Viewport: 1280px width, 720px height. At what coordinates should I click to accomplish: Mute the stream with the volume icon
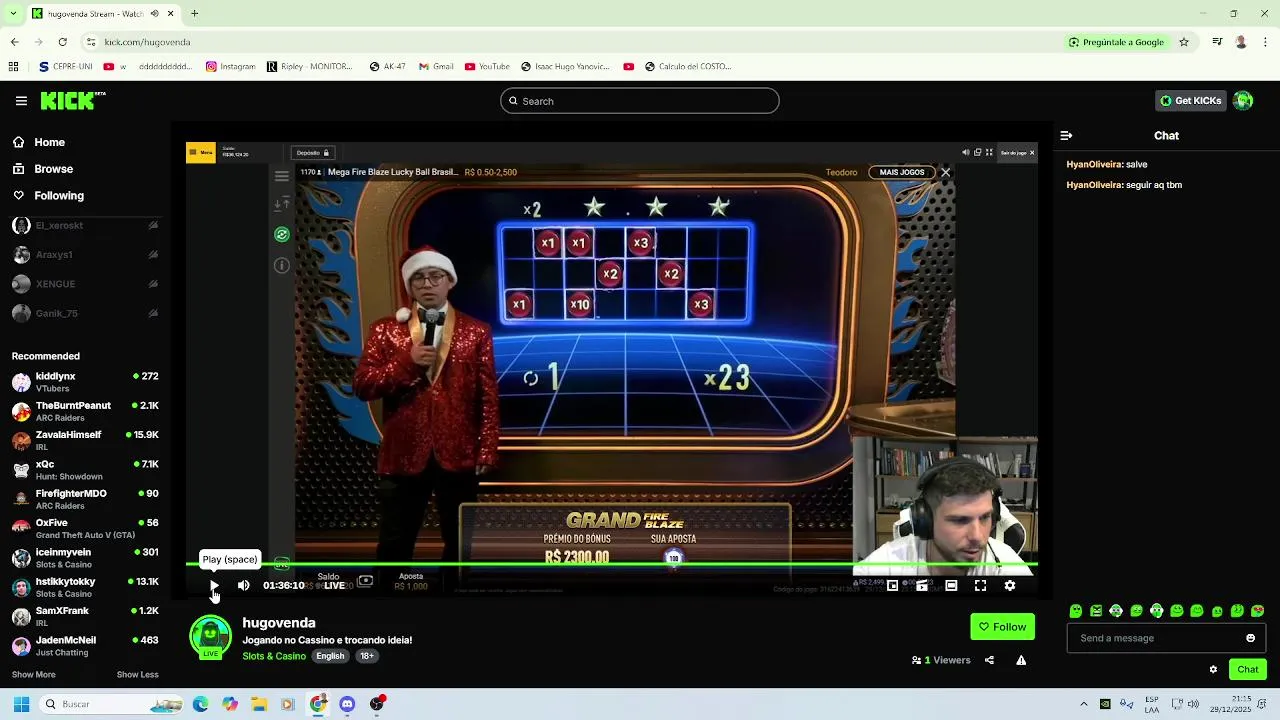243,585
